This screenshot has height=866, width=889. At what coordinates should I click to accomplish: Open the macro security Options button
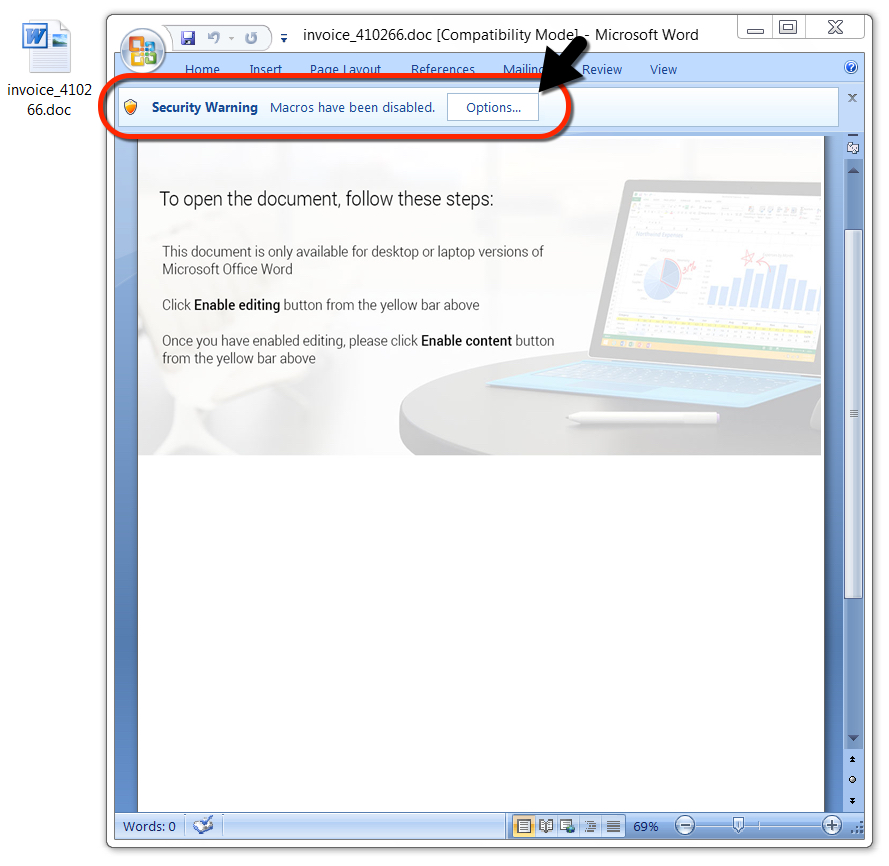point(493,107)
